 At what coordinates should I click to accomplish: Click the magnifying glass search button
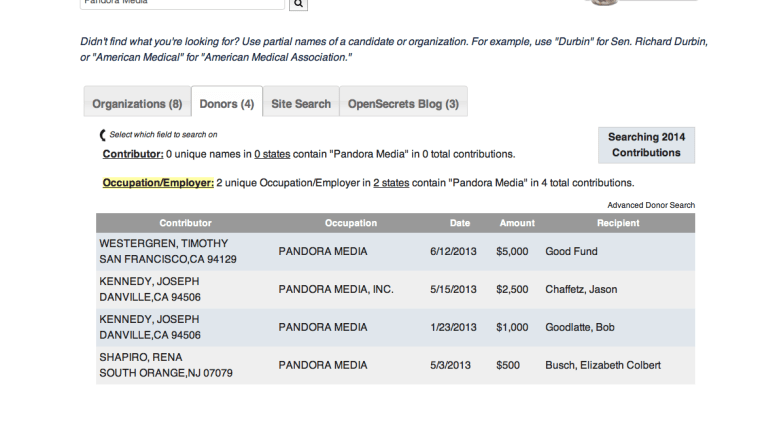298,4
